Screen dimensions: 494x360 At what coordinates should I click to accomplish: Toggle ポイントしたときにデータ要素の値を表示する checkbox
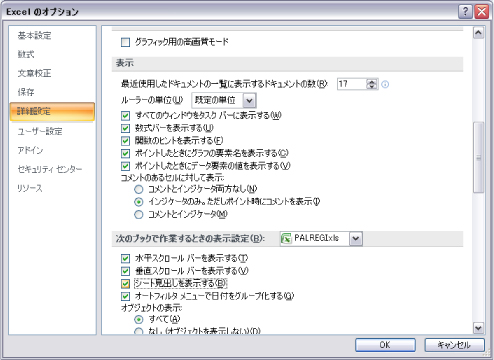[125, 166]
